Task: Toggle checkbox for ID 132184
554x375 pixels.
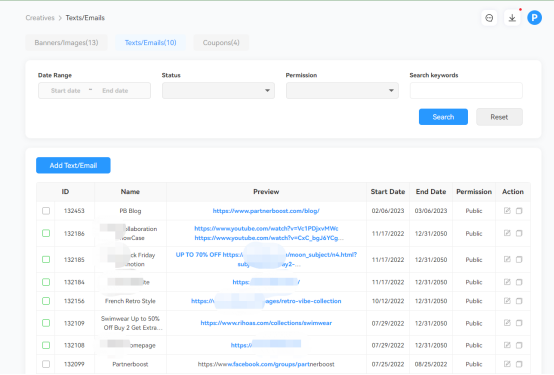Action: coord(46,282)
